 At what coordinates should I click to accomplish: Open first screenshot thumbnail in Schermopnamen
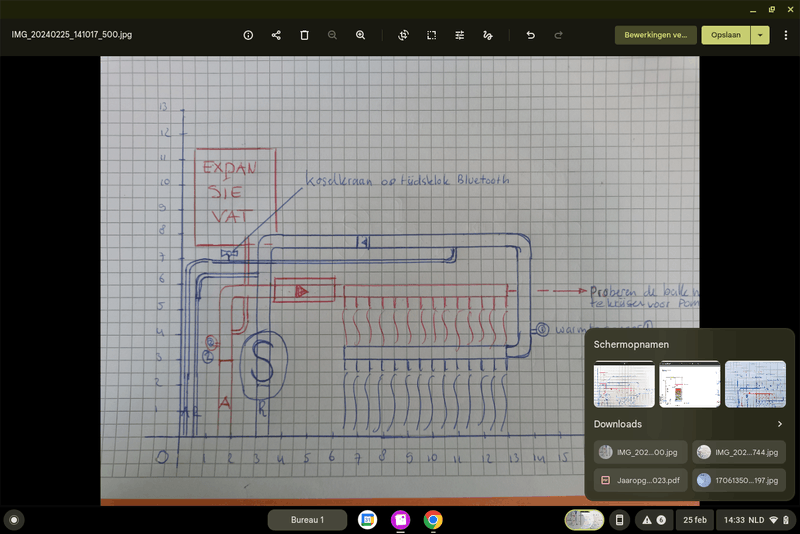624,384
